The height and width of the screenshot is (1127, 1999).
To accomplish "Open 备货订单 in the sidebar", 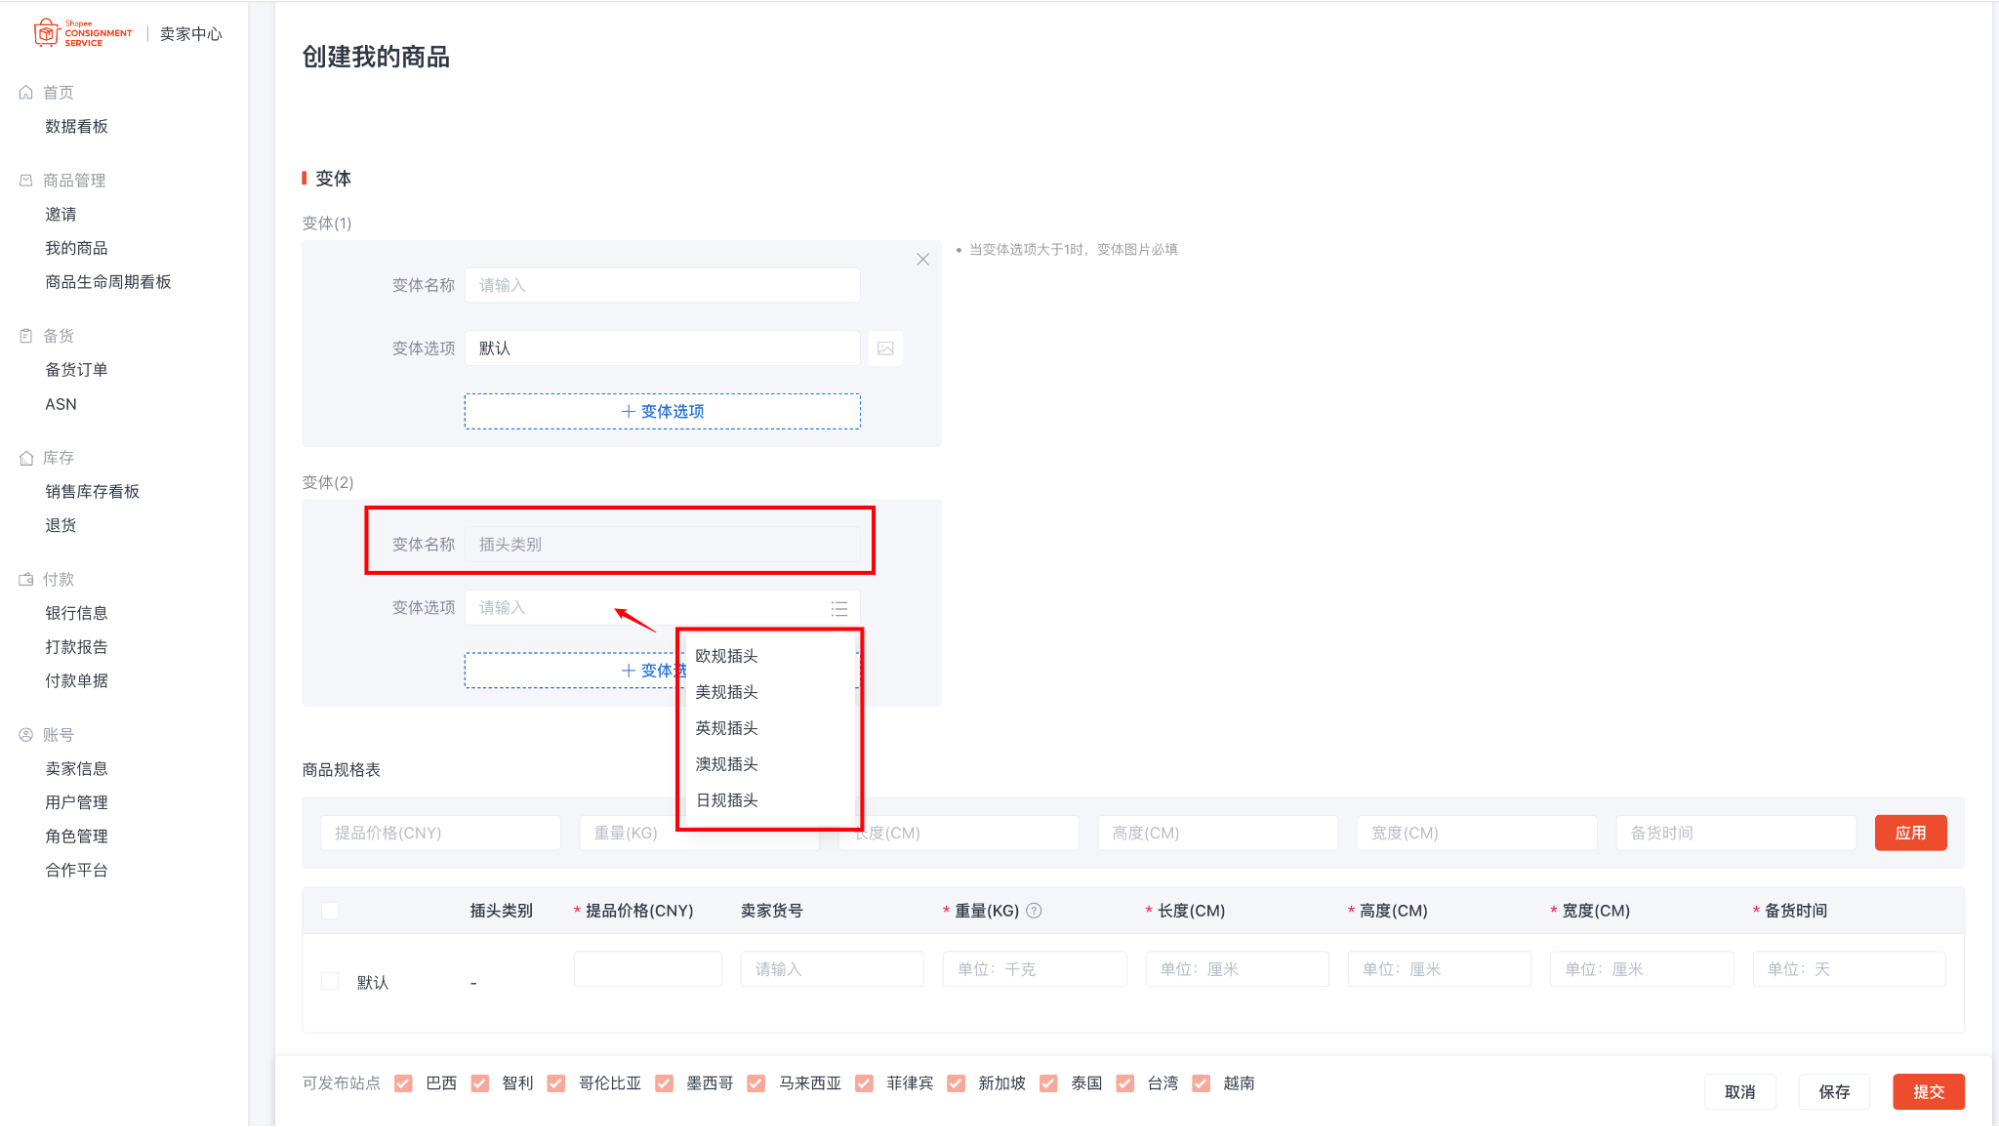I will click(x=77, y=370).
